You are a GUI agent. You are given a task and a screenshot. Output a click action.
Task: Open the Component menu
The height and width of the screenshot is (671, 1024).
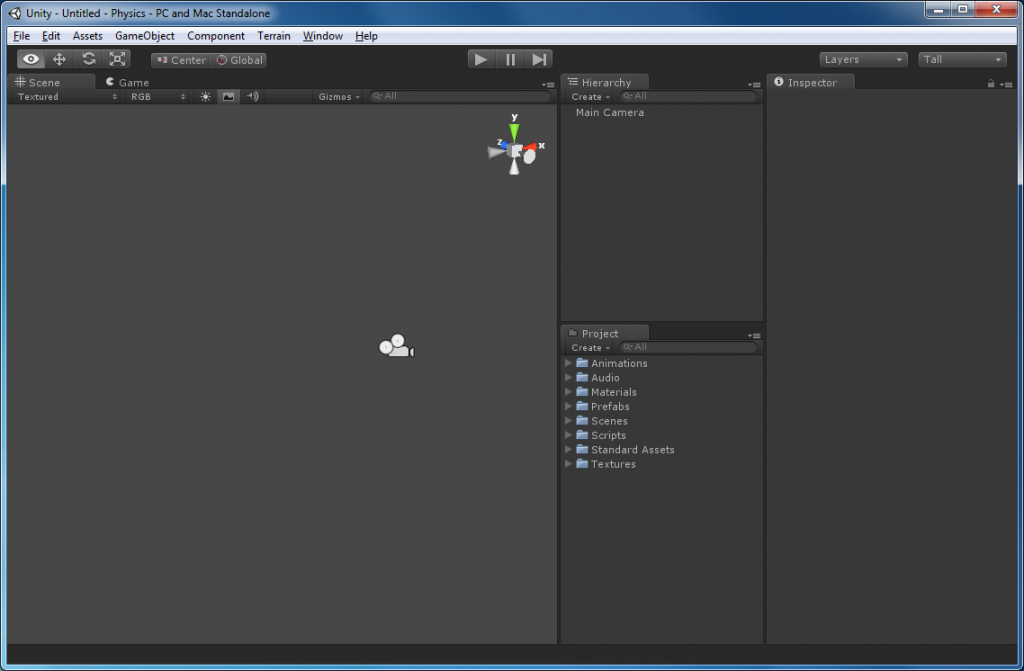click(216, 36)
